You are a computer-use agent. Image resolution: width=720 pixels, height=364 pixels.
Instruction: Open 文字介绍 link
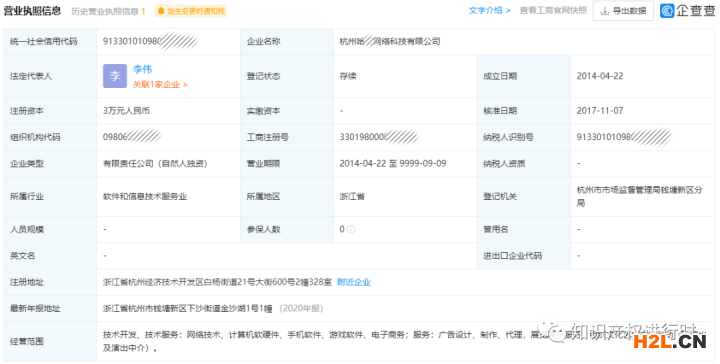tap(489, 11)
